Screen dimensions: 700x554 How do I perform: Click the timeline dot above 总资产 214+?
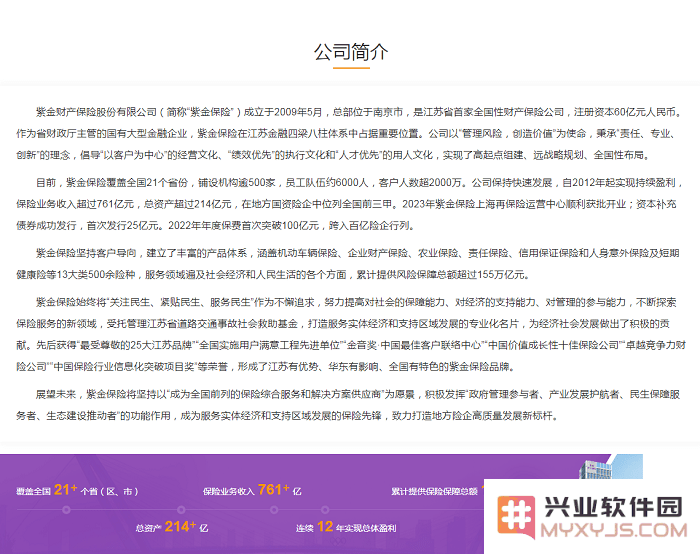click(181, 509)
